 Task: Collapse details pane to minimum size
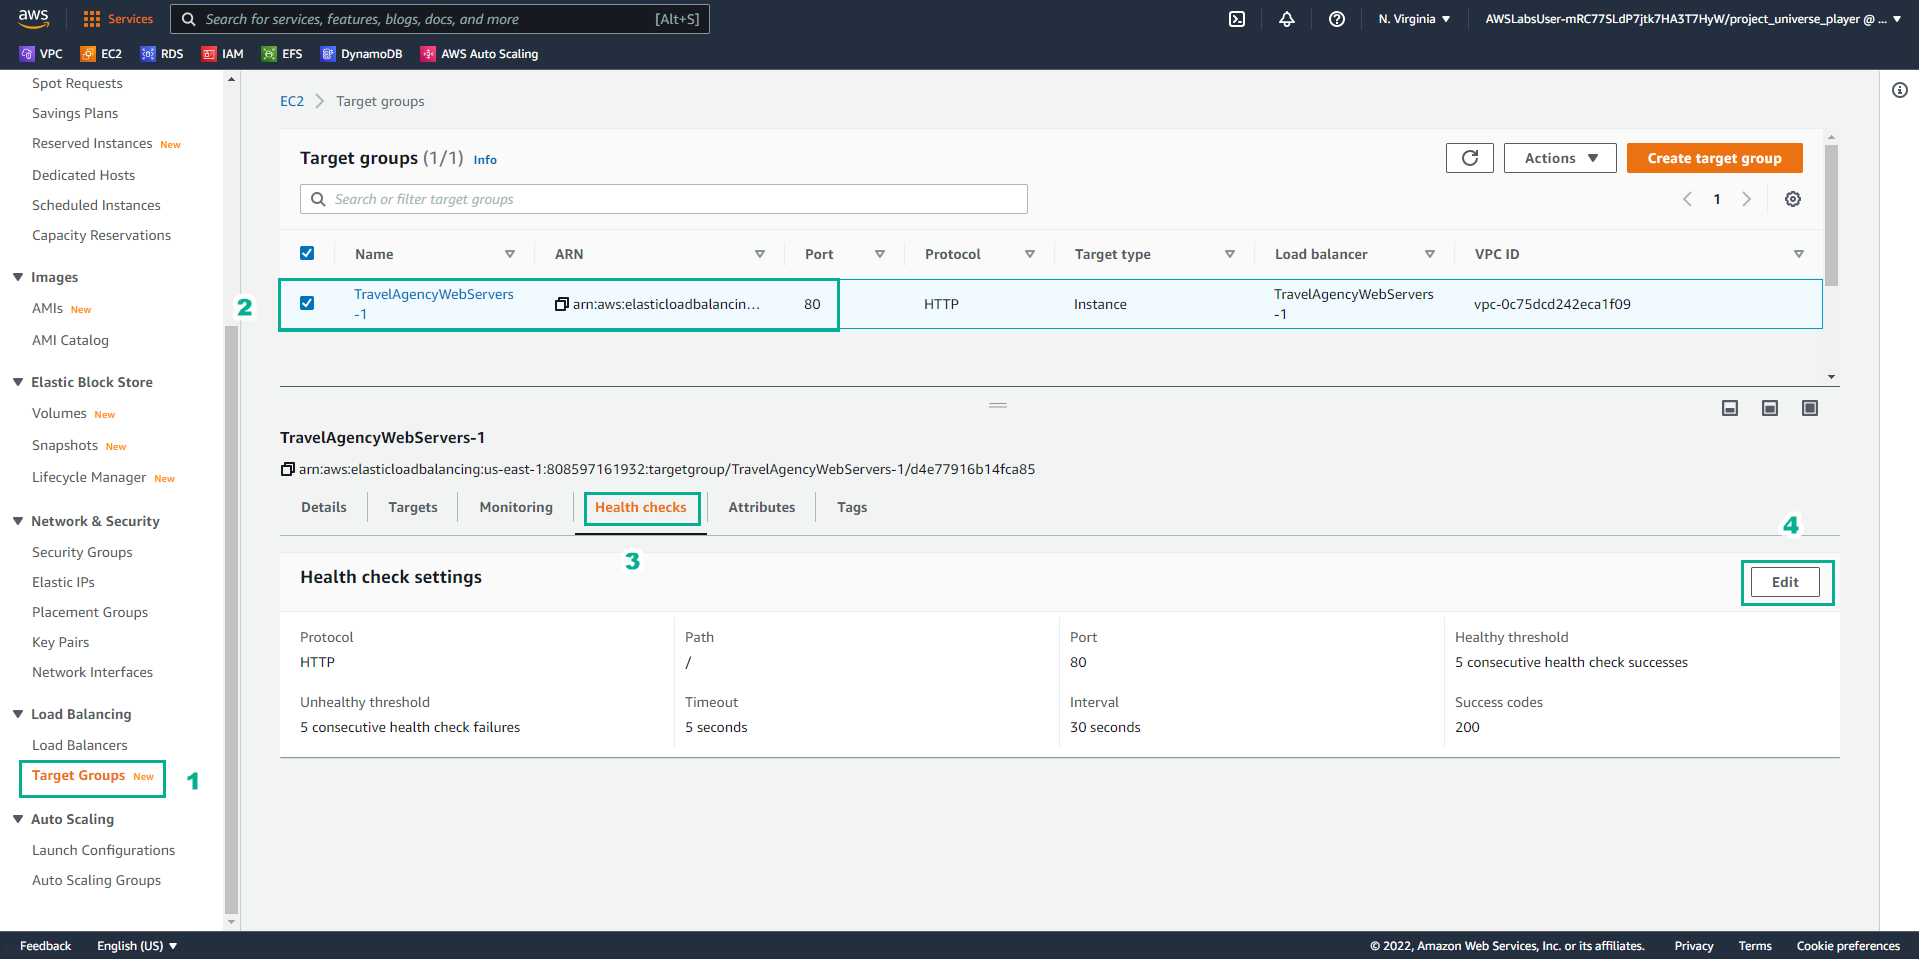[x=1730, y=408]
